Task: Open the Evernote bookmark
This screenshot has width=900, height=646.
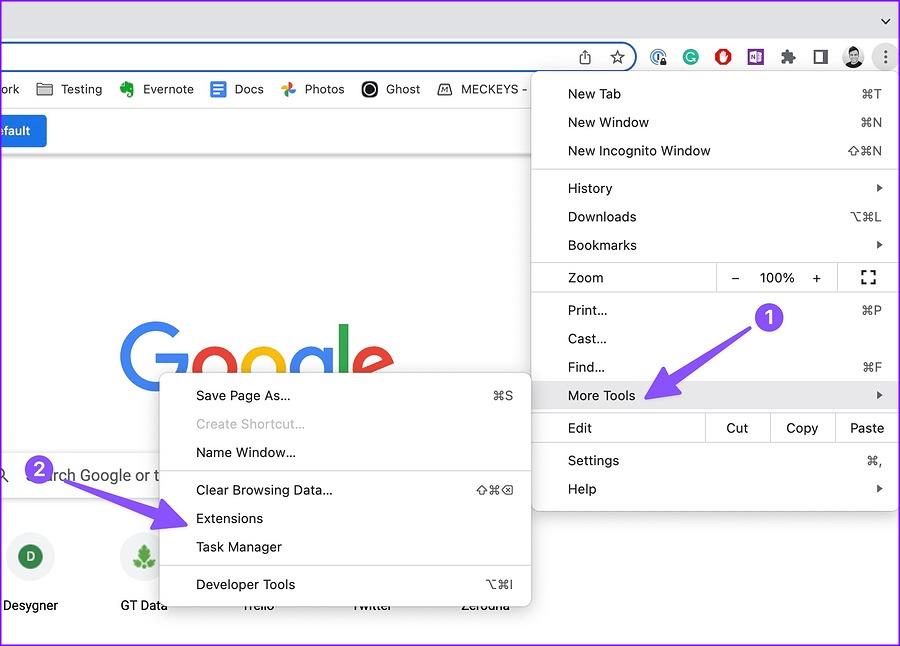Action: point(157,89)
